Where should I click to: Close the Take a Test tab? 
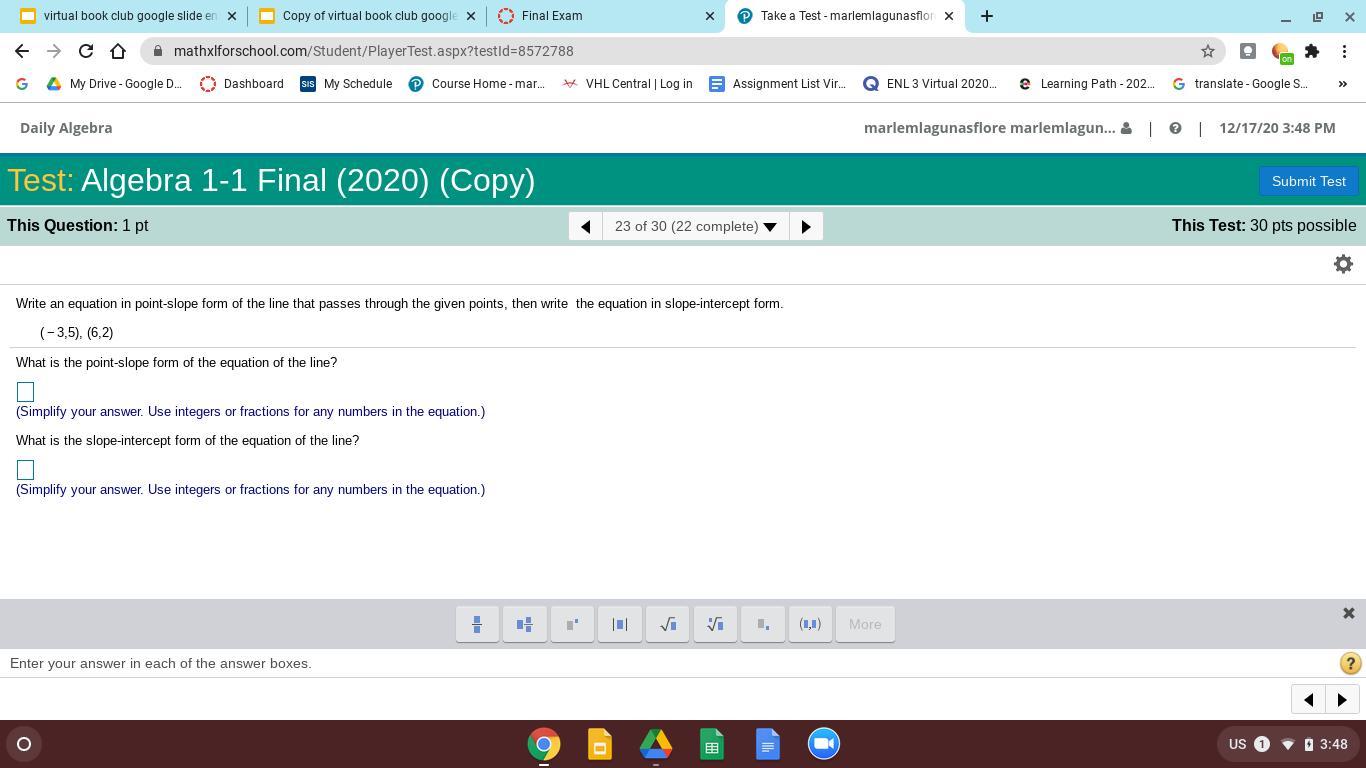click(949, 16)
